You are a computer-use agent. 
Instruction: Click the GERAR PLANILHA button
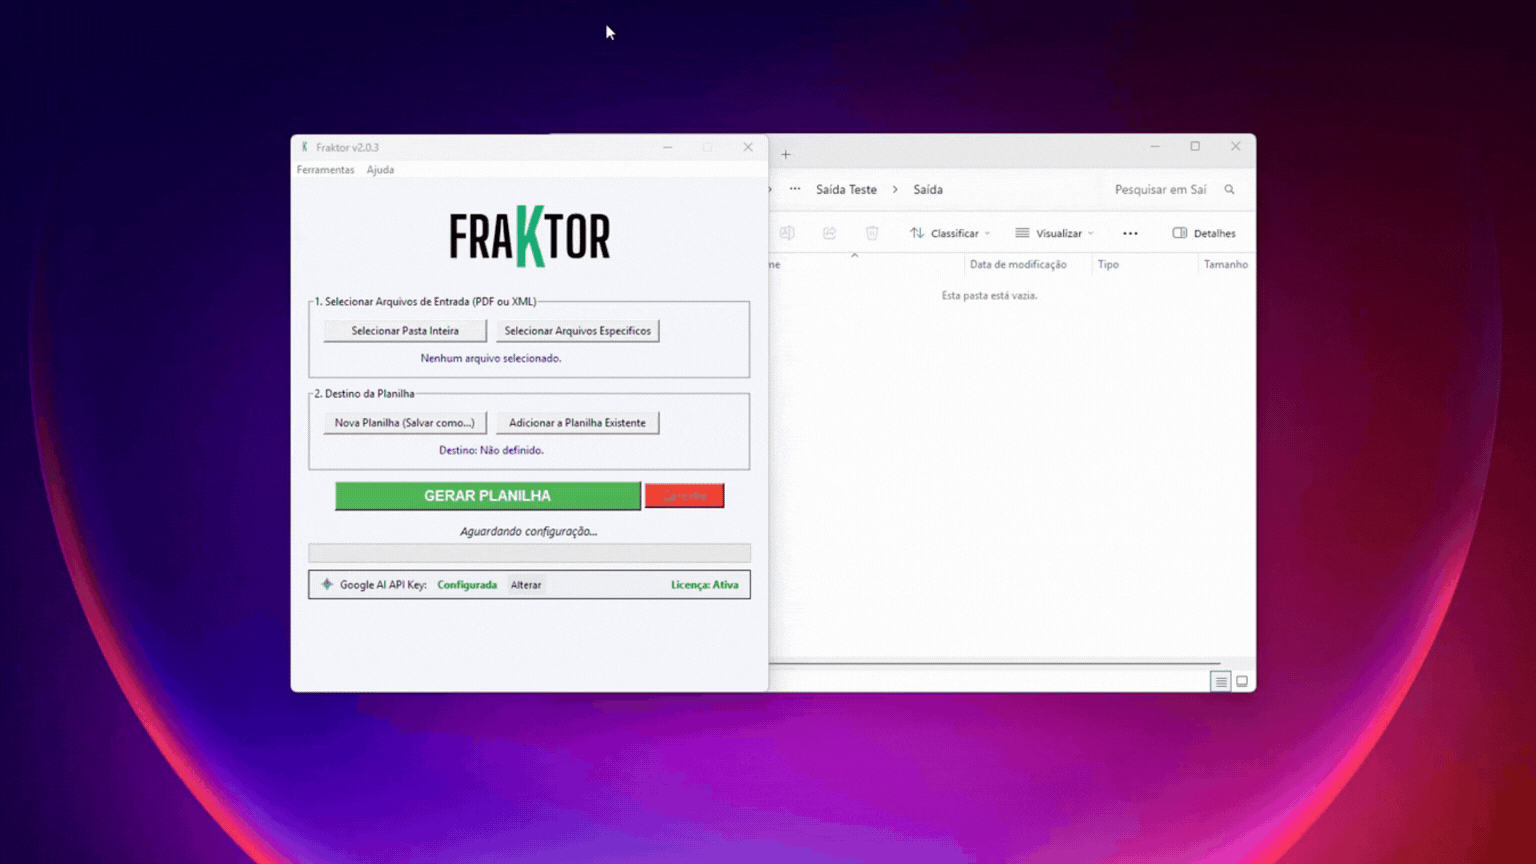pos(487,495)
